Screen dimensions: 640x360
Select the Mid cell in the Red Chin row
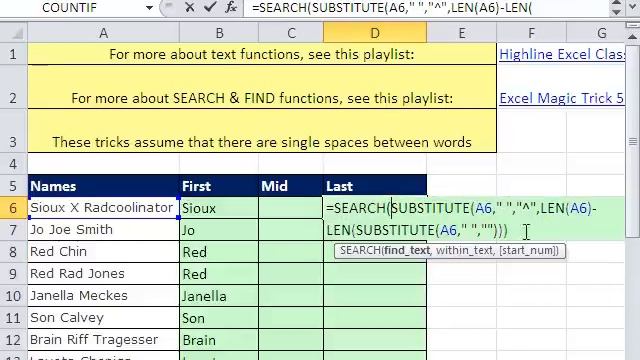pyautogui.click(x=291, y=252)
